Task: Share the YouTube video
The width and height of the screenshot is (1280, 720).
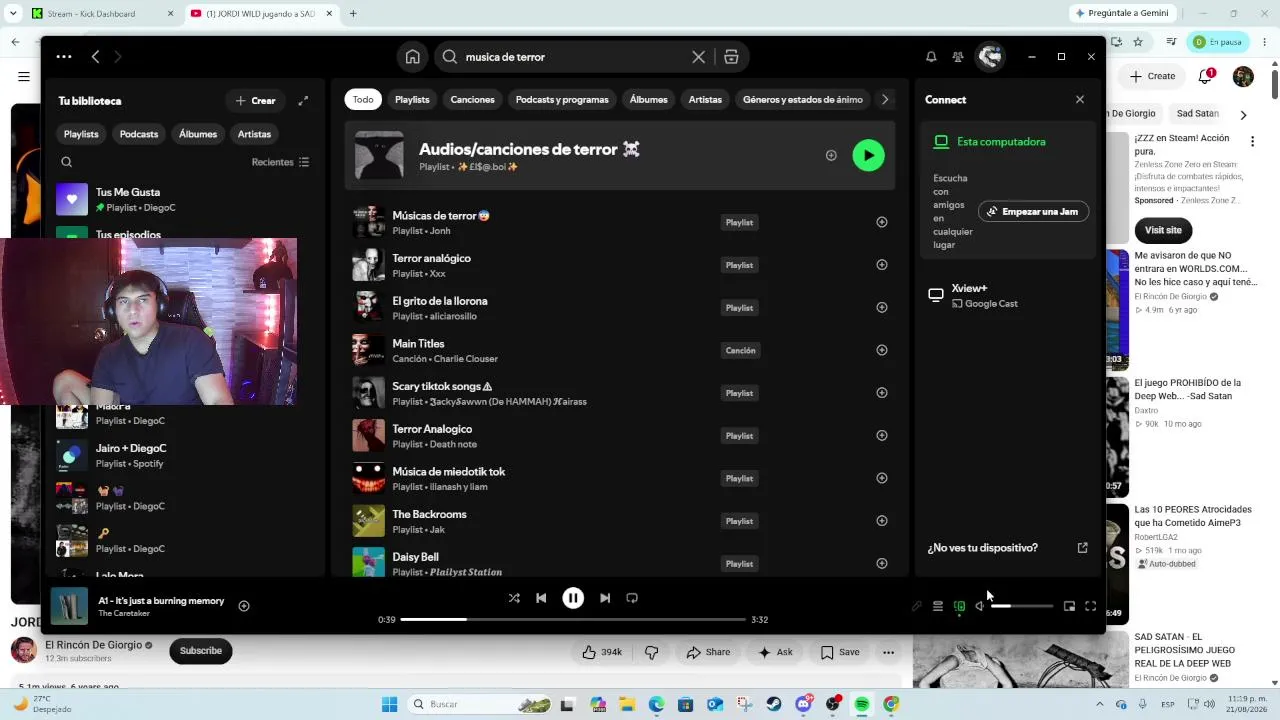Action: (x=707, y=652)
